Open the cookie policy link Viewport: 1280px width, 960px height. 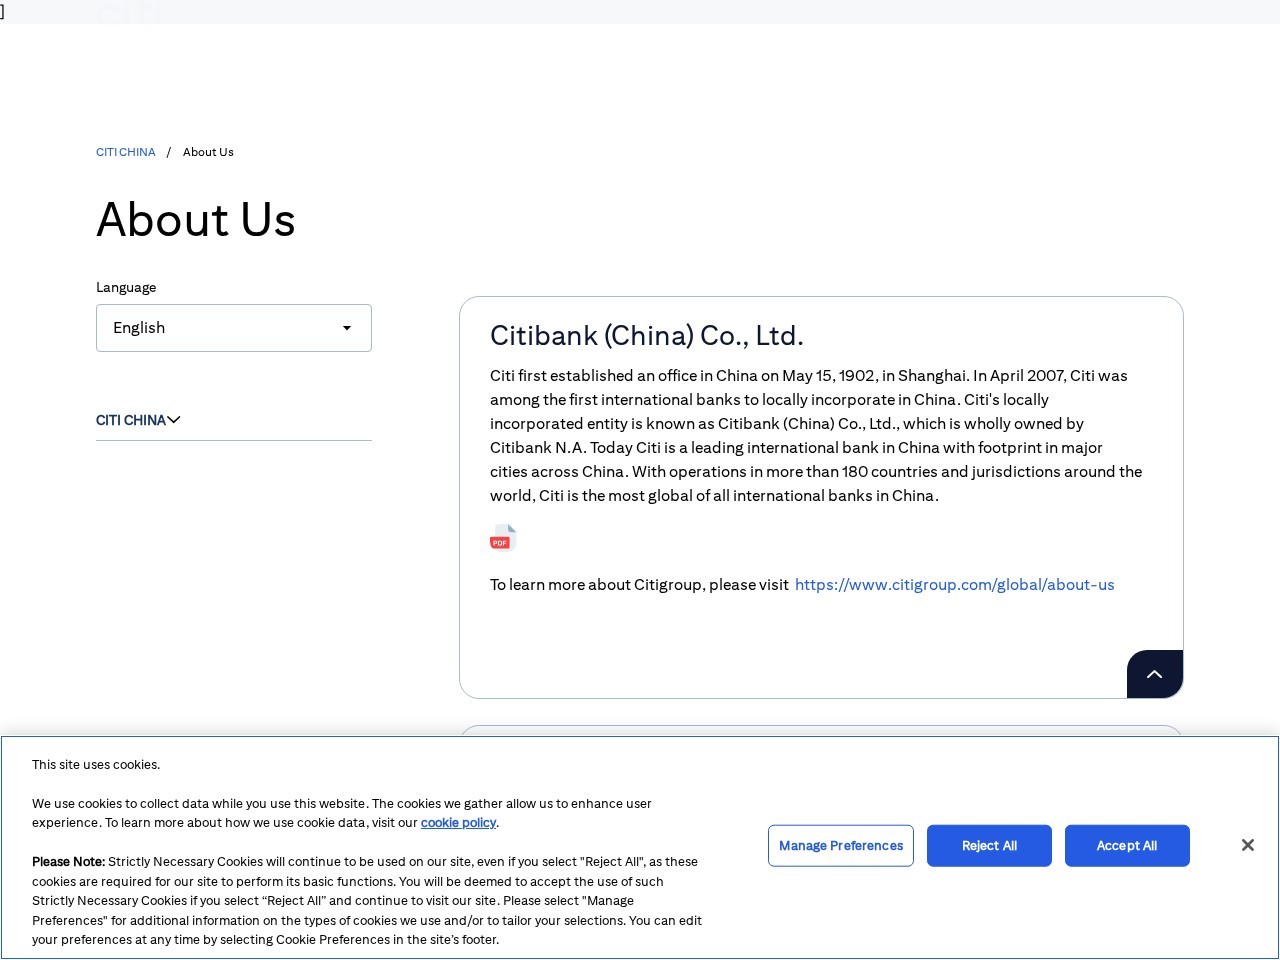[458, 823]
